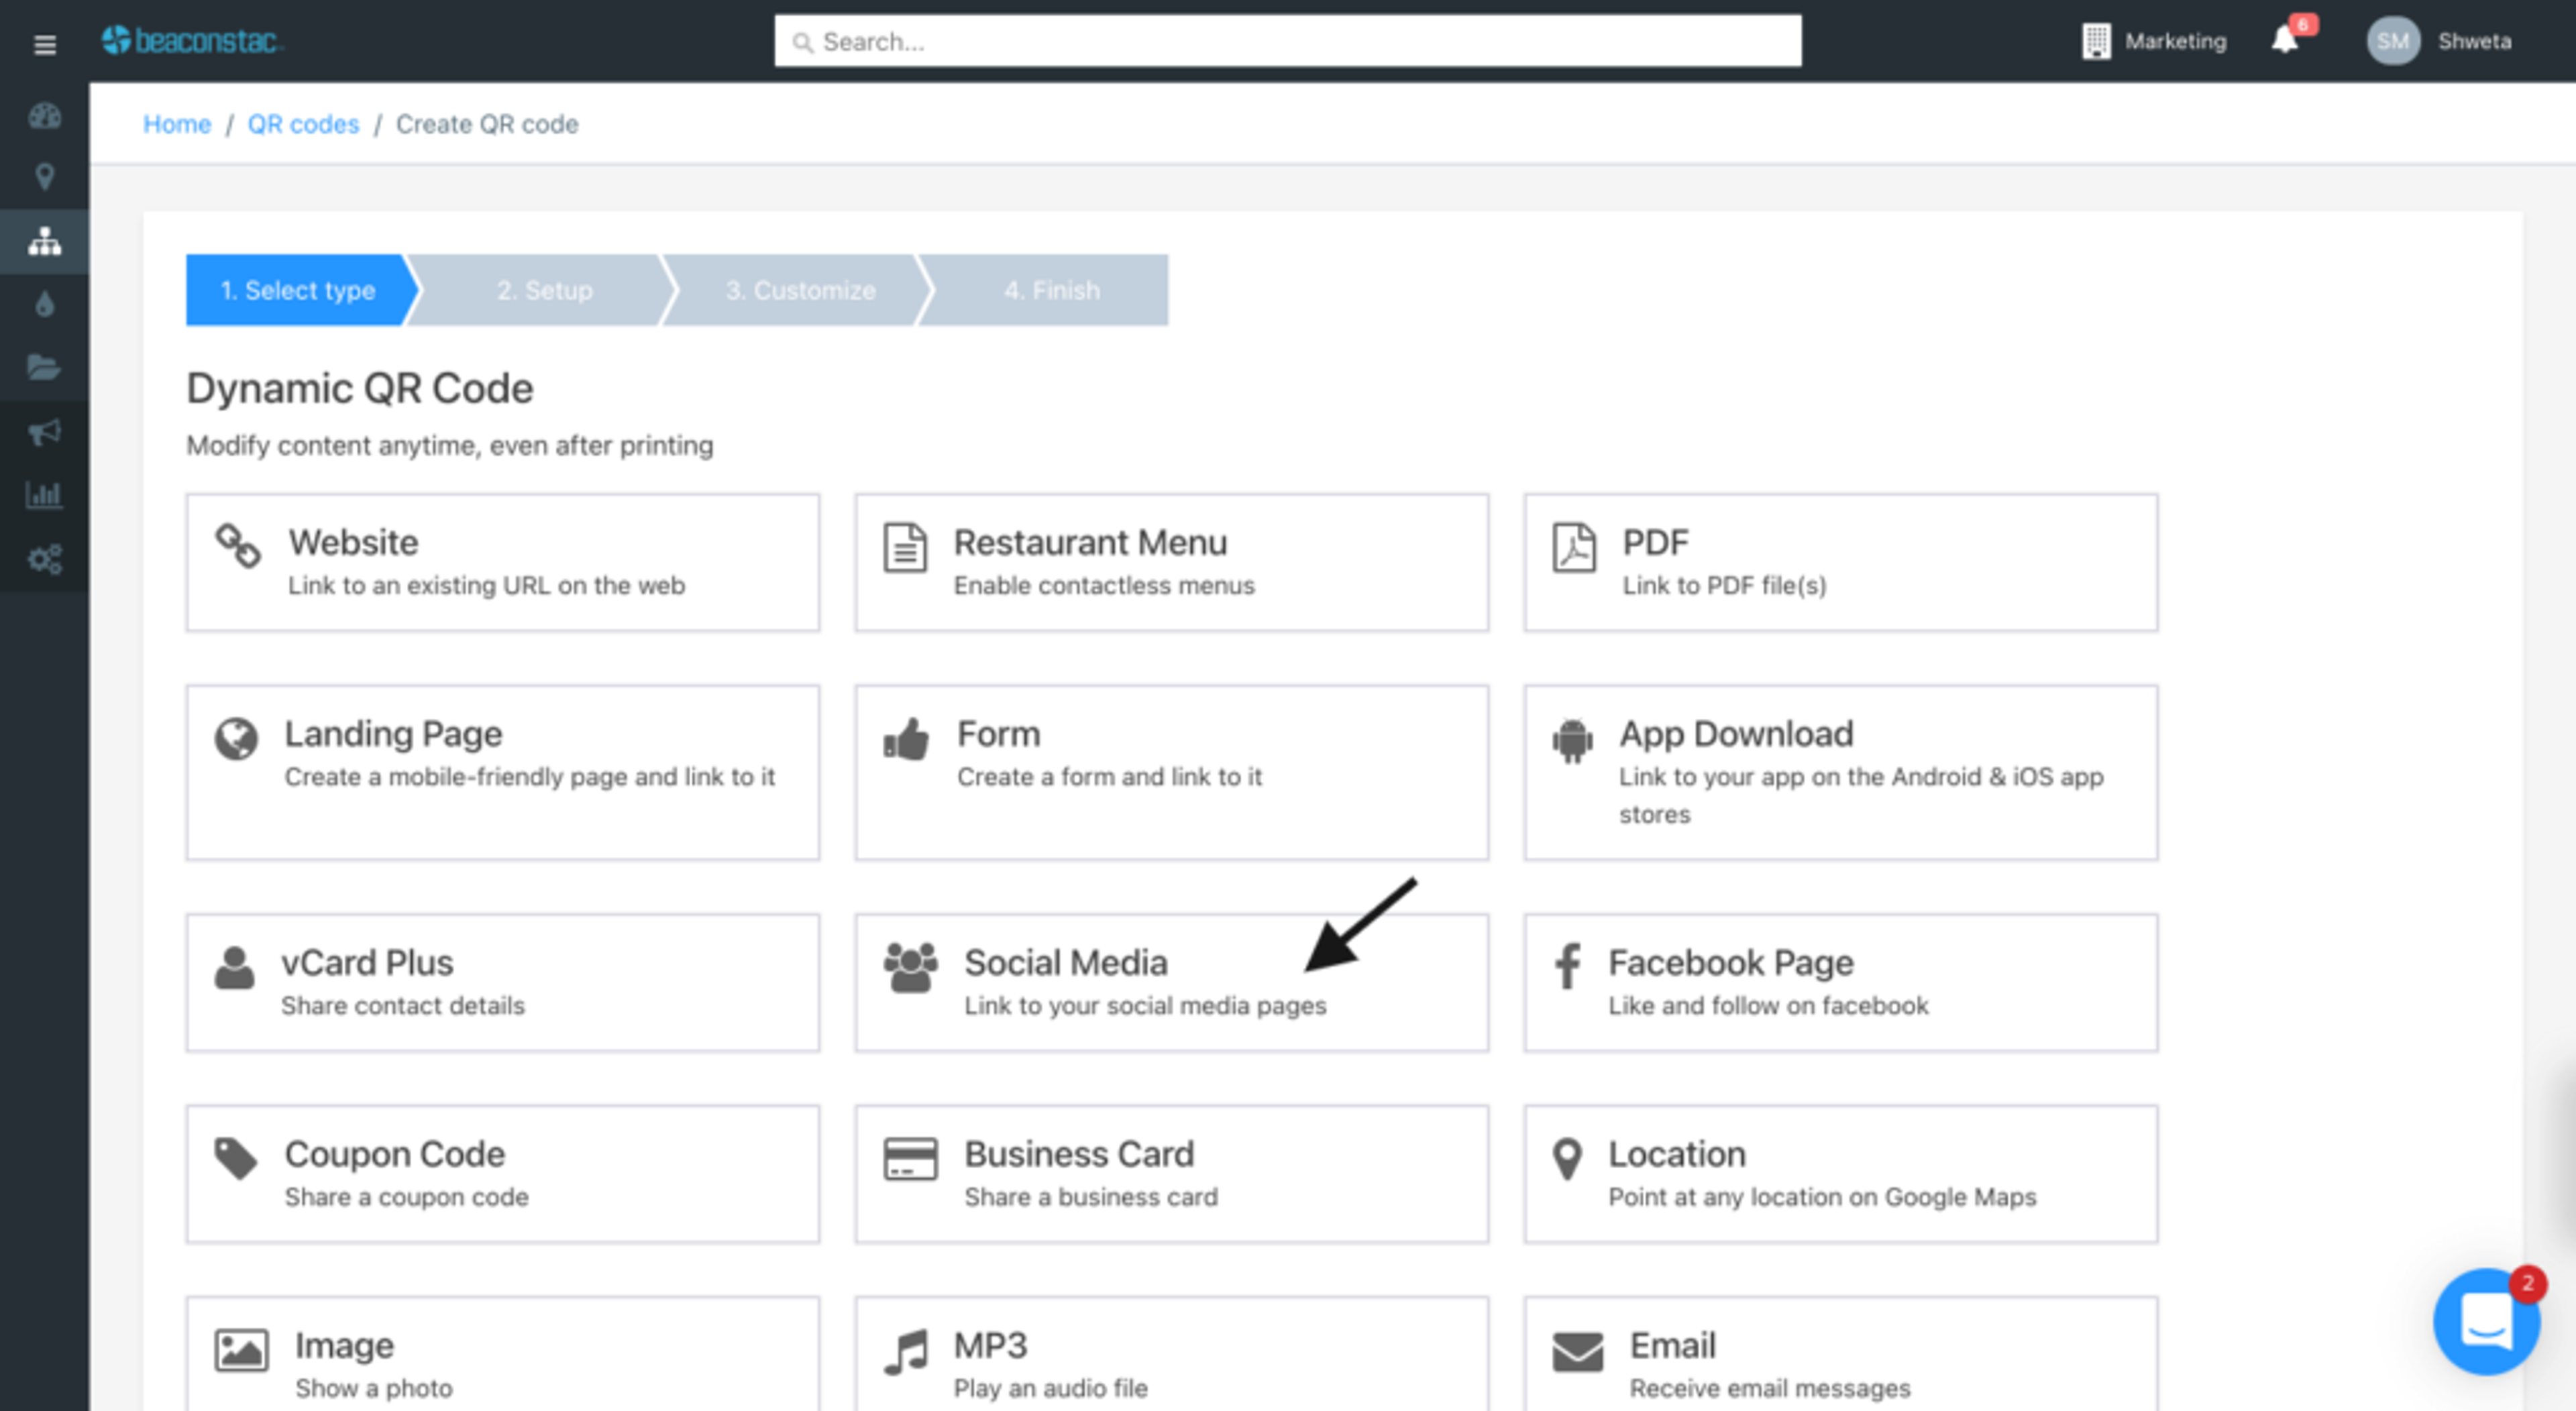Viewport: 2576px width, 1411px height.
Task: Open the bar chart analytics sidebar icon
Action: [44, 494]
